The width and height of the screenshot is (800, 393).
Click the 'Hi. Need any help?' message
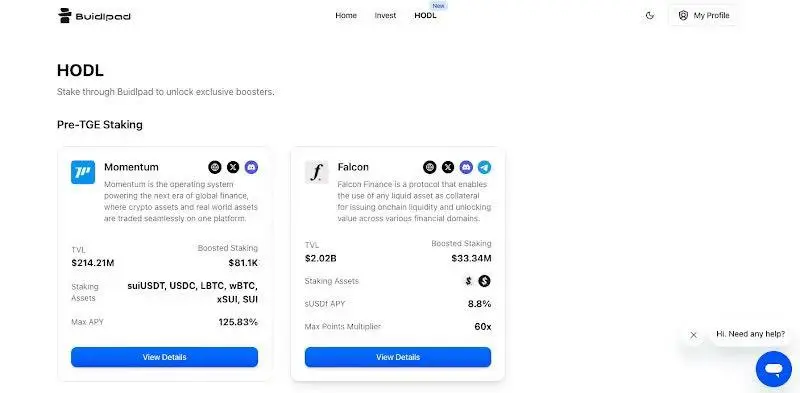point(751,334)
